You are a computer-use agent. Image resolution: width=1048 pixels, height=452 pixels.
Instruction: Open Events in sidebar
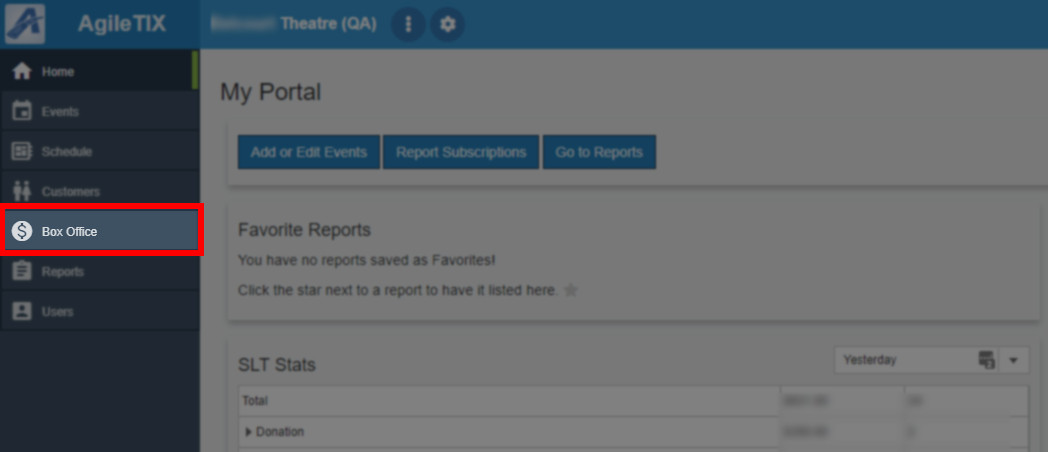(x=100, y=112)
